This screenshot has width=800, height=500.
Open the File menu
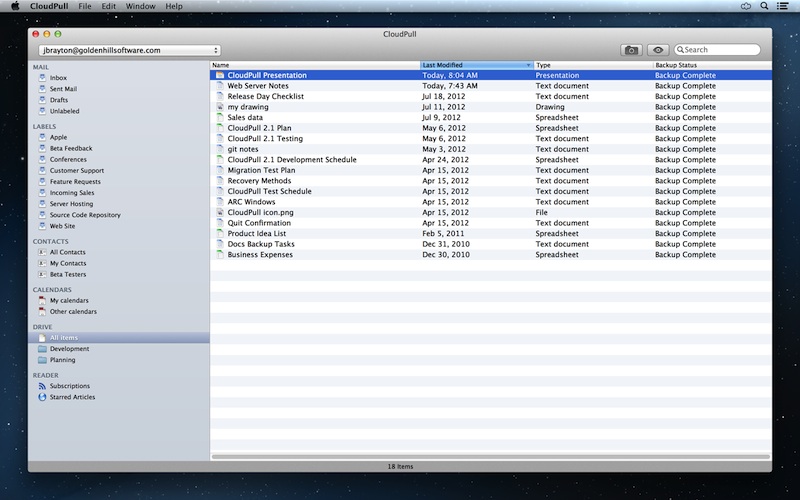coord(86,6)
